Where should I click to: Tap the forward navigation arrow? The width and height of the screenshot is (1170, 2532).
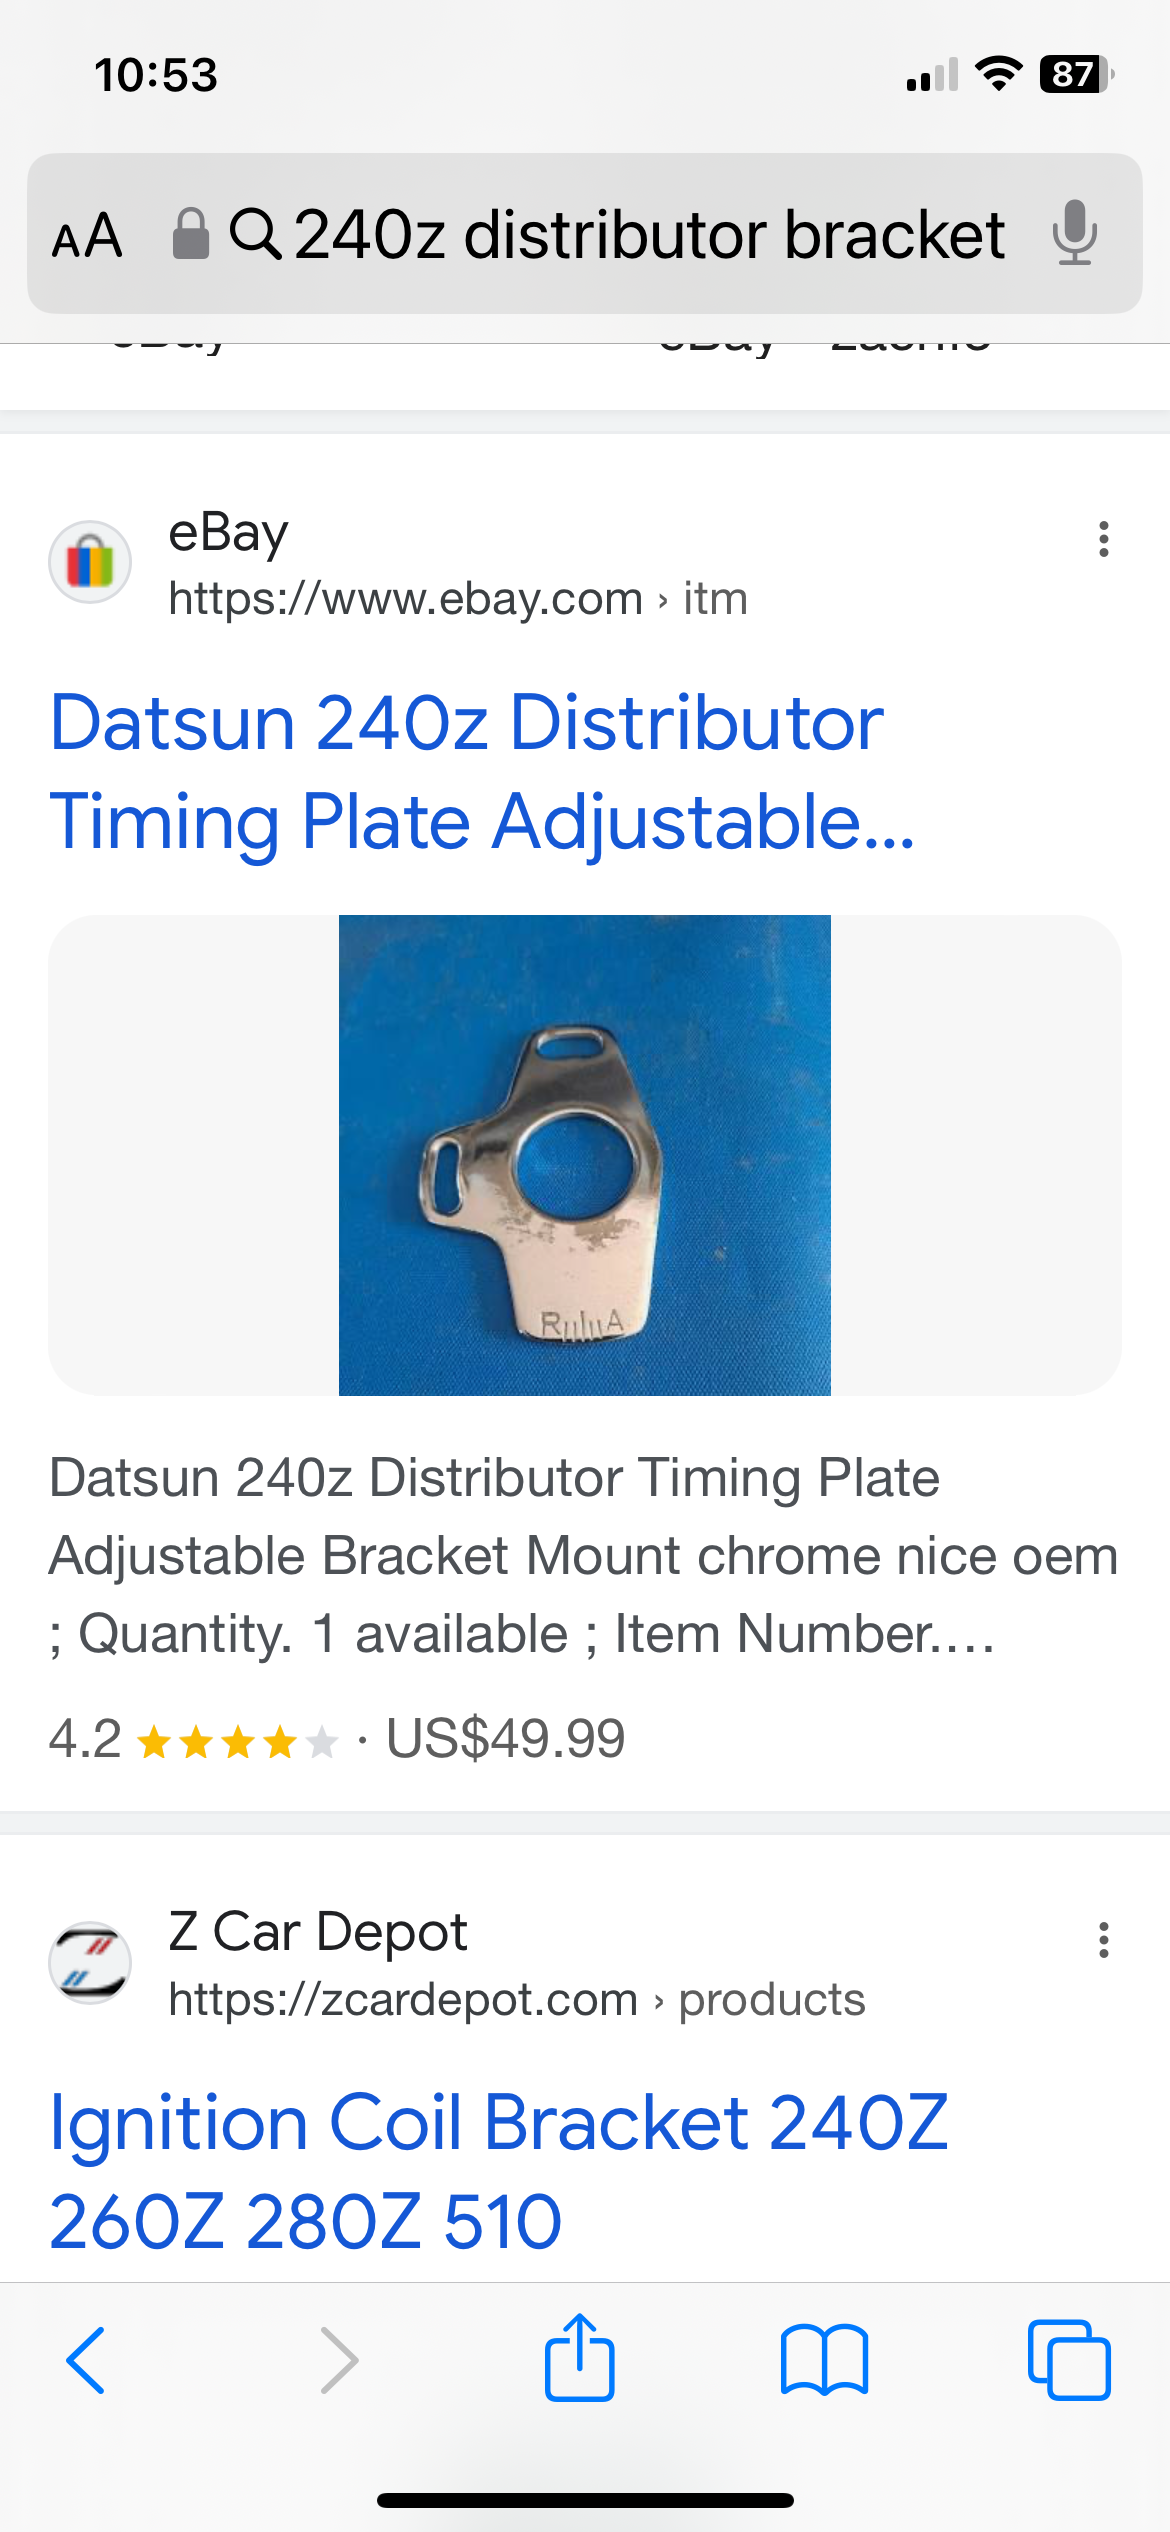click(x=339, y=2360)
